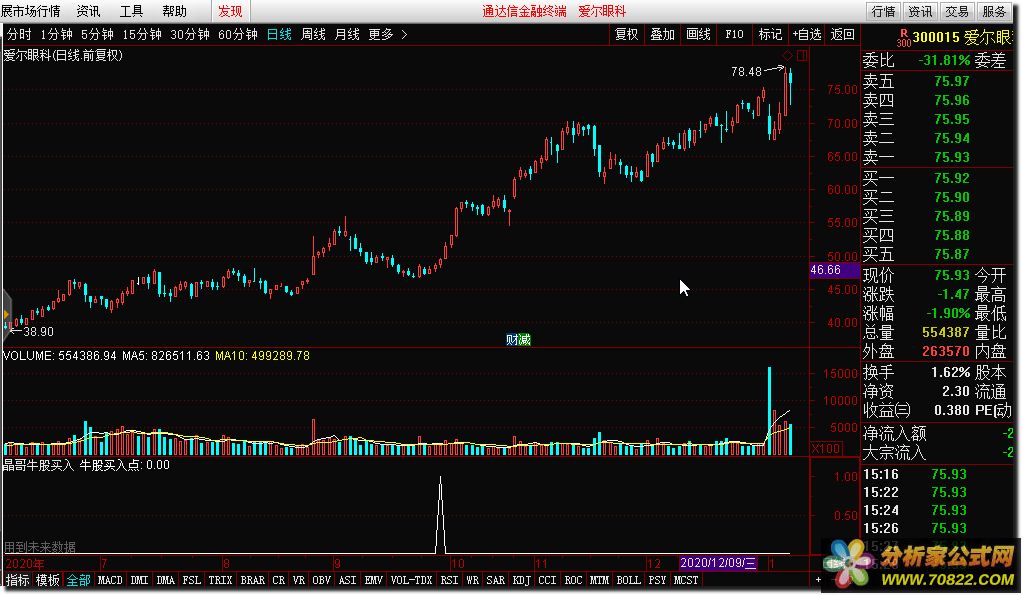Image resolution: width=1023 pixels, height=595 pixels.
Task: Click the 卖五 price 75.97
Action: [x=951, y=82]
